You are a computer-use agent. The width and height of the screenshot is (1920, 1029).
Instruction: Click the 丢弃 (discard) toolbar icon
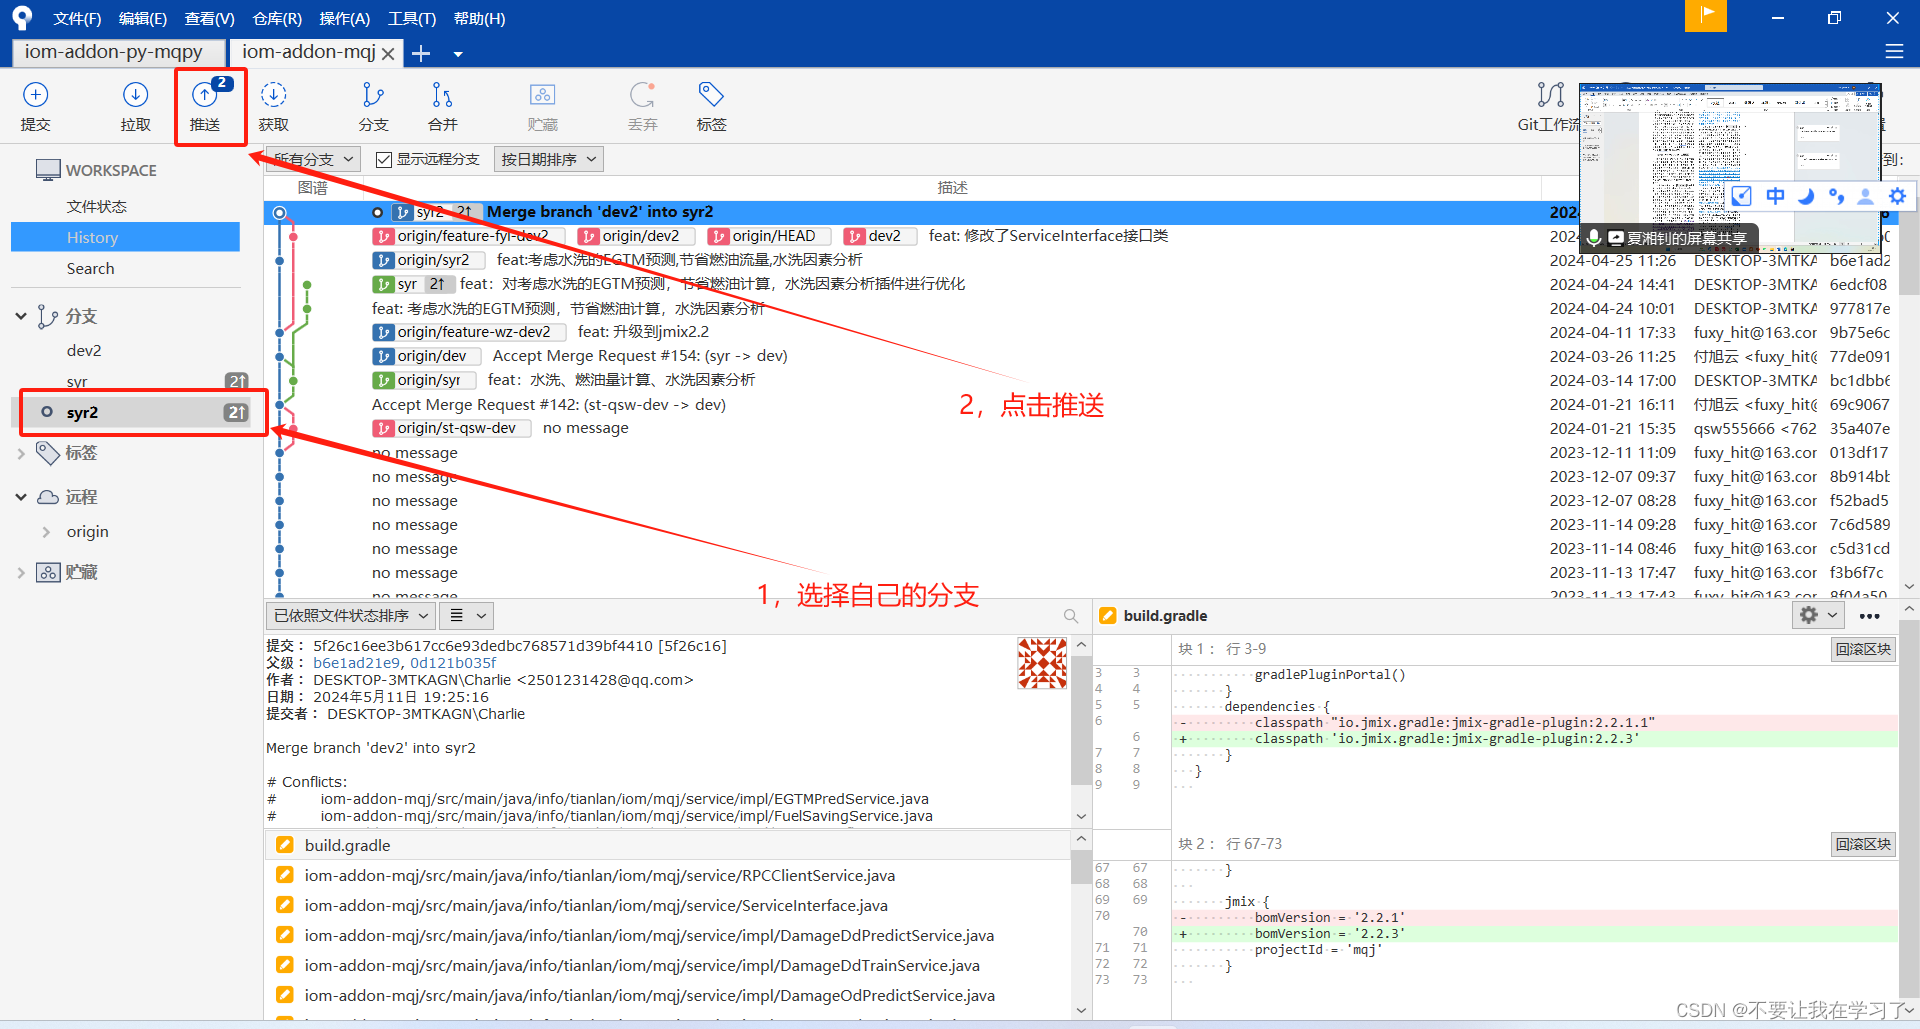pyautogui.click(x=643, y=105)
